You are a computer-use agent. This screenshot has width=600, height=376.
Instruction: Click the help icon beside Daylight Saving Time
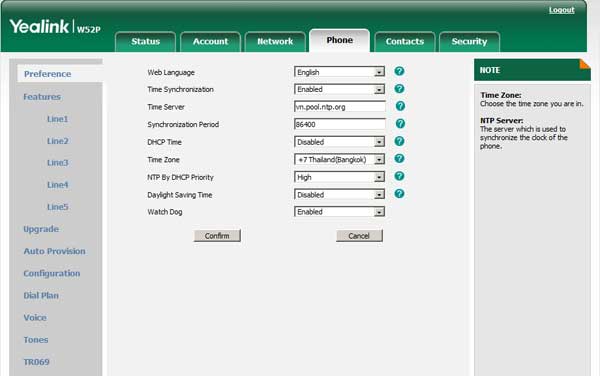tap(399, 194)
